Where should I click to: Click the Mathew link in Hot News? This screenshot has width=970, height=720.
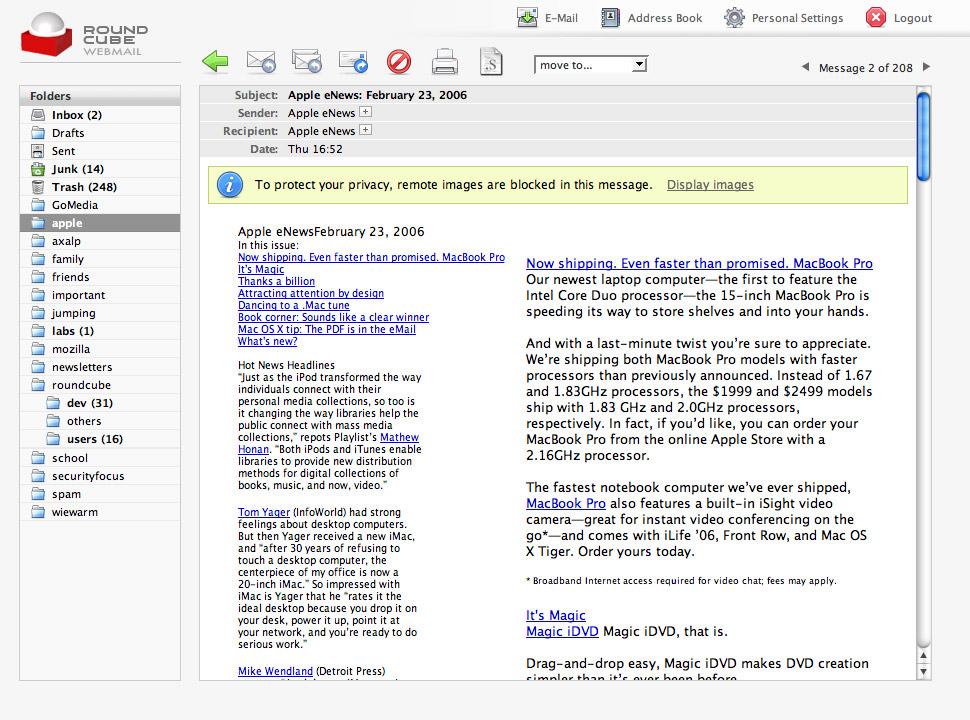tap(399, 437)
